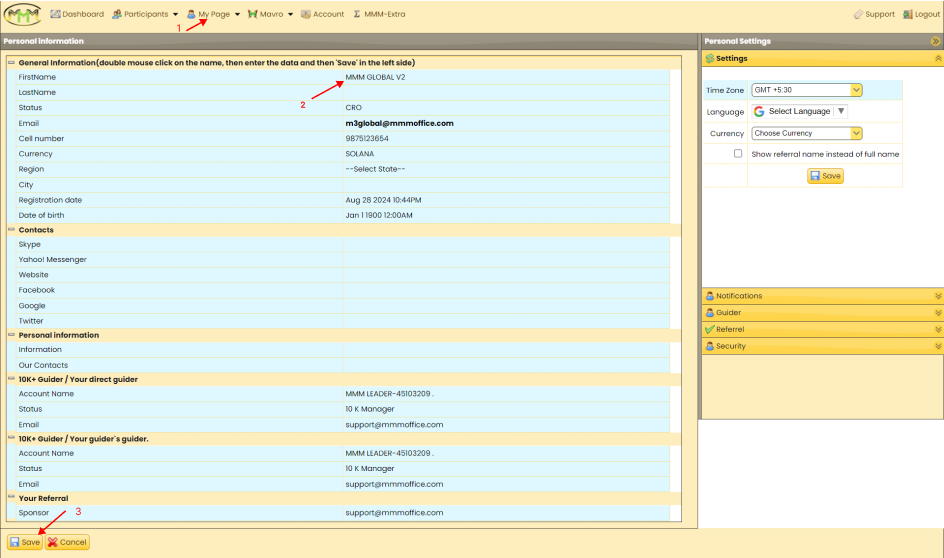Click the Region --Select State-- value
The height and width of the screenshot is (558, 944).
coord(375,169)
